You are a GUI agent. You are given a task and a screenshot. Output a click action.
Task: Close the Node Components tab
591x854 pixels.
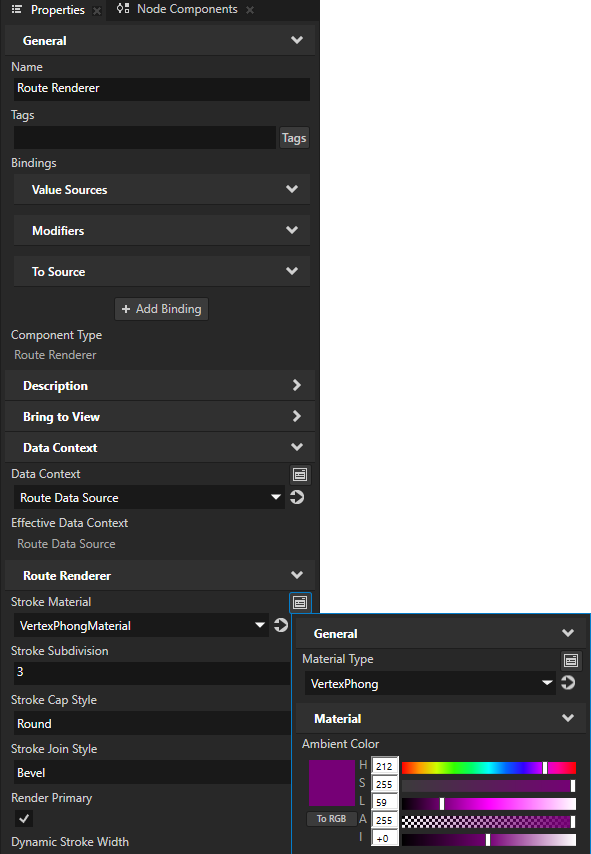(249, 10)
